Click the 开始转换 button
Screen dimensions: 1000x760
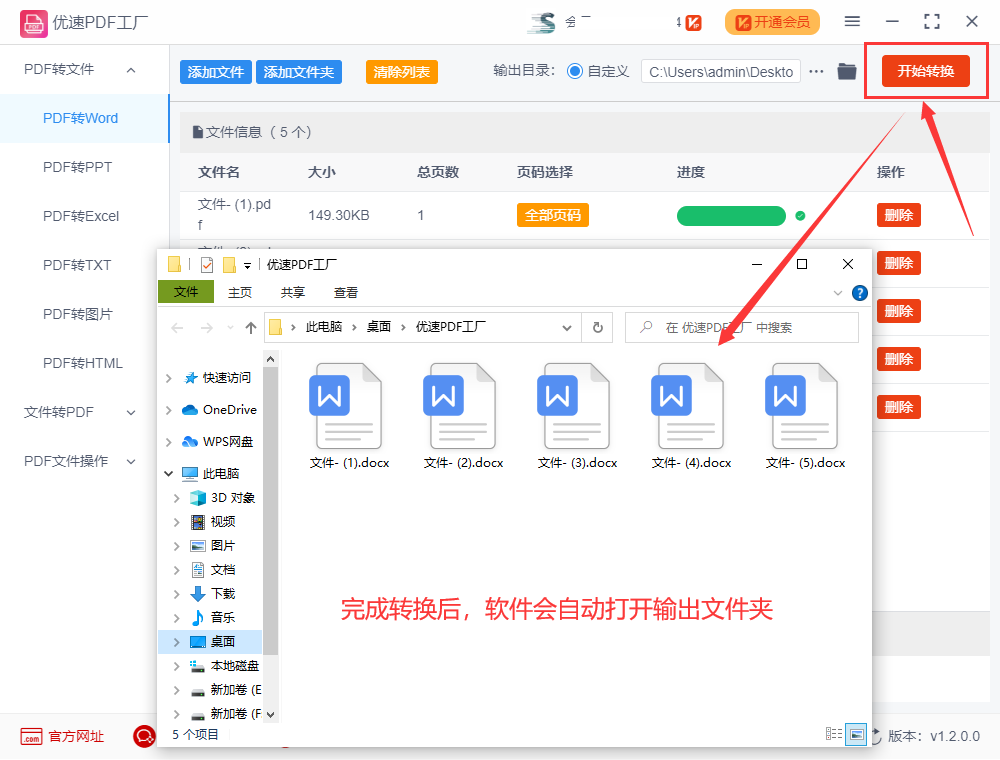coord(925,71)
